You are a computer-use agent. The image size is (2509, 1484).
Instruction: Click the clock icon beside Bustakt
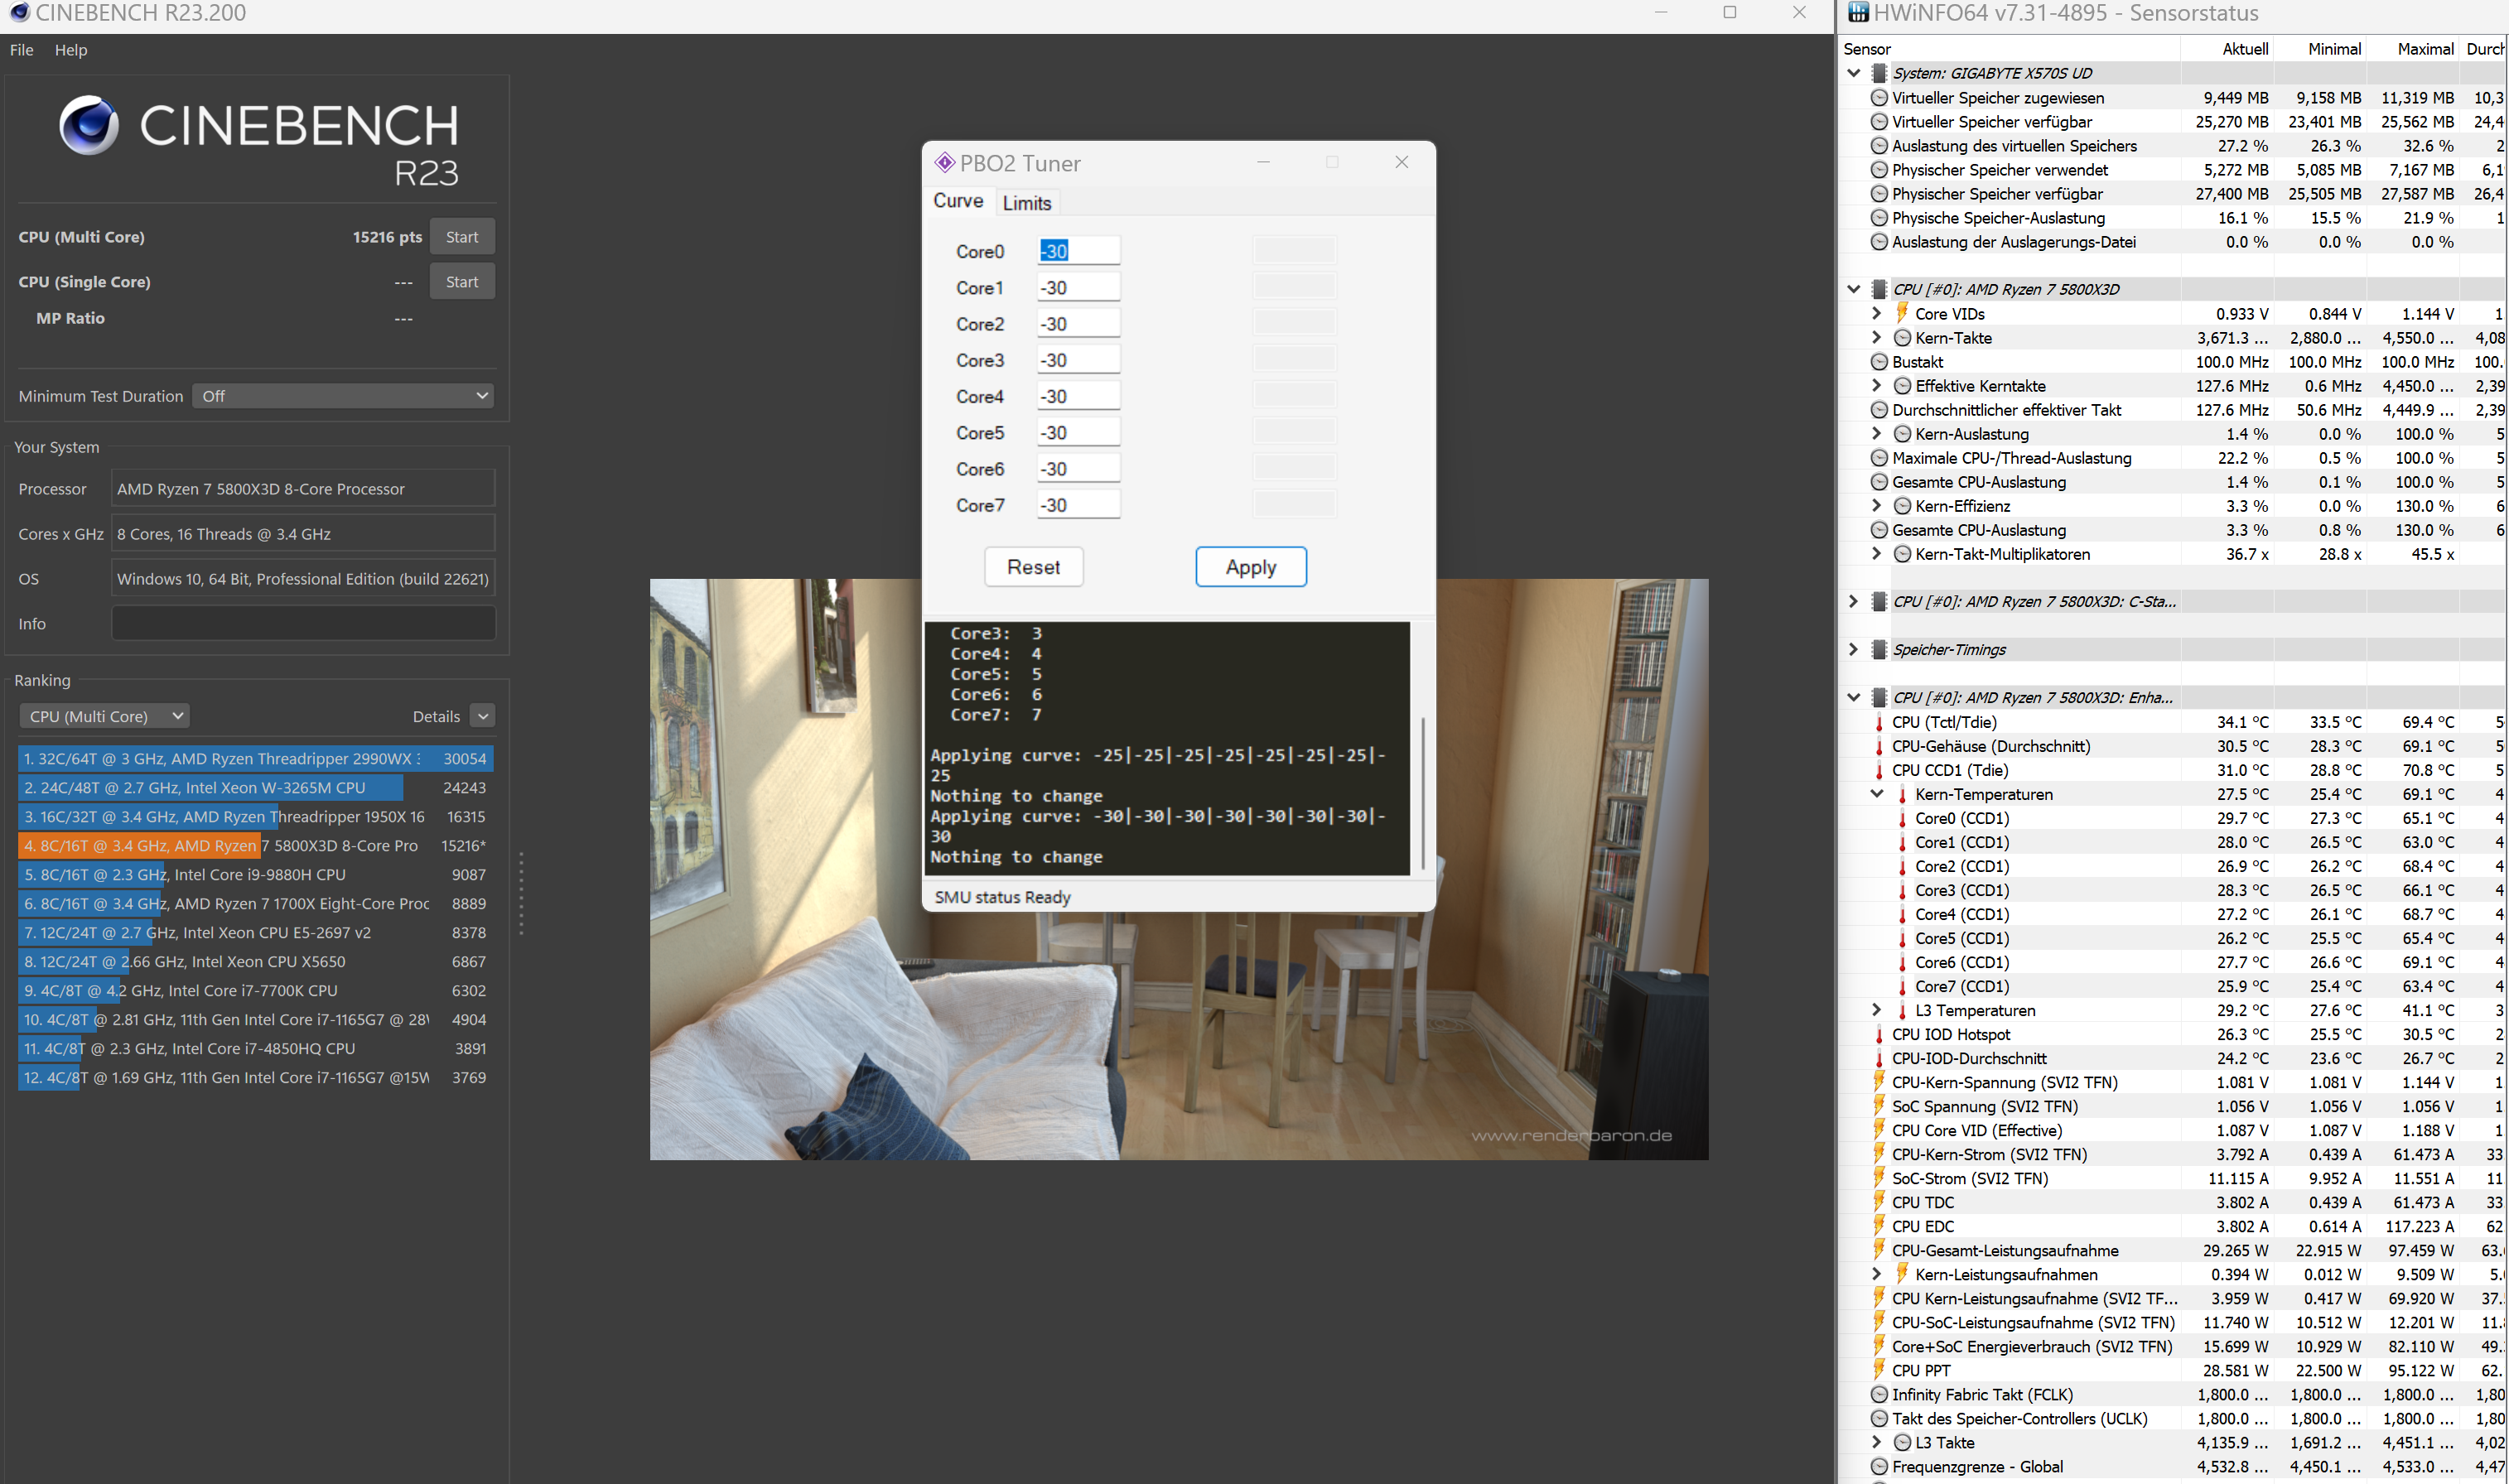pos(1880,361)
